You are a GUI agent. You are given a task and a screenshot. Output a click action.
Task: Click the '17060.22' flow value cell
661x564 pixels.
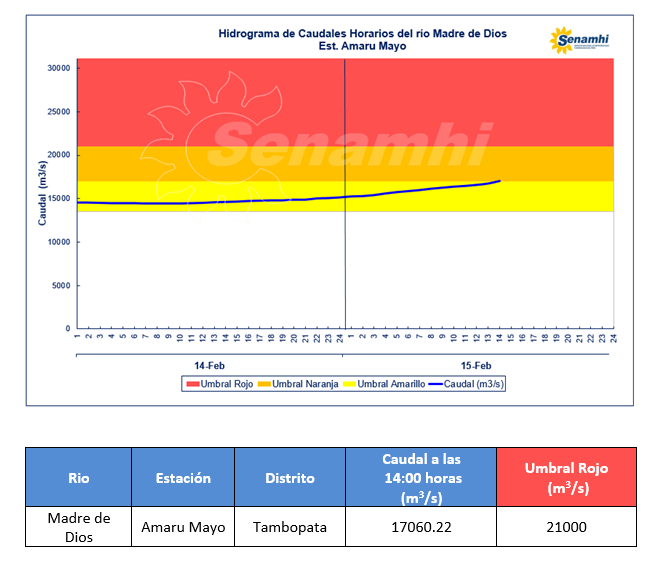click(422, 527)
